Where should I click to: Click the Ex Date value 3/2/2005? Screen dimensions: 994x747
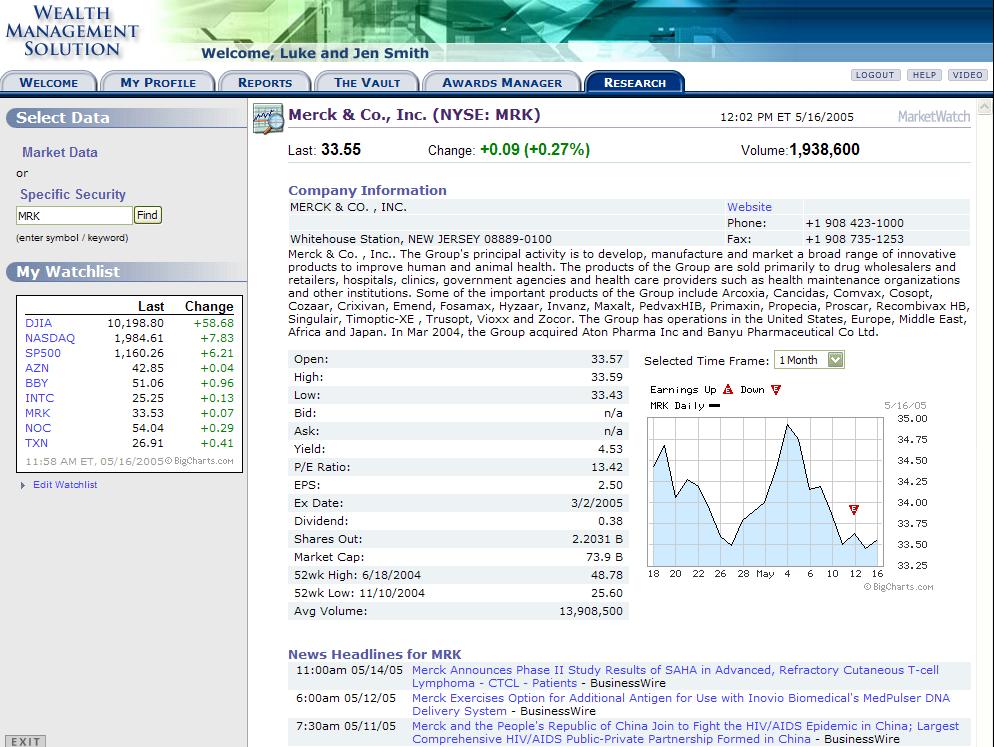(597, 503)
